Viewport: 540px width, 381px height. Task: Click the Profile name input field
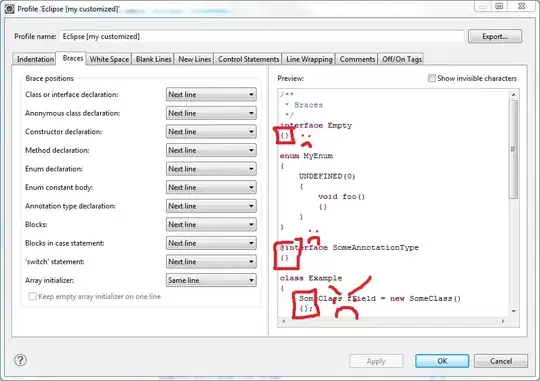[262, 37]
